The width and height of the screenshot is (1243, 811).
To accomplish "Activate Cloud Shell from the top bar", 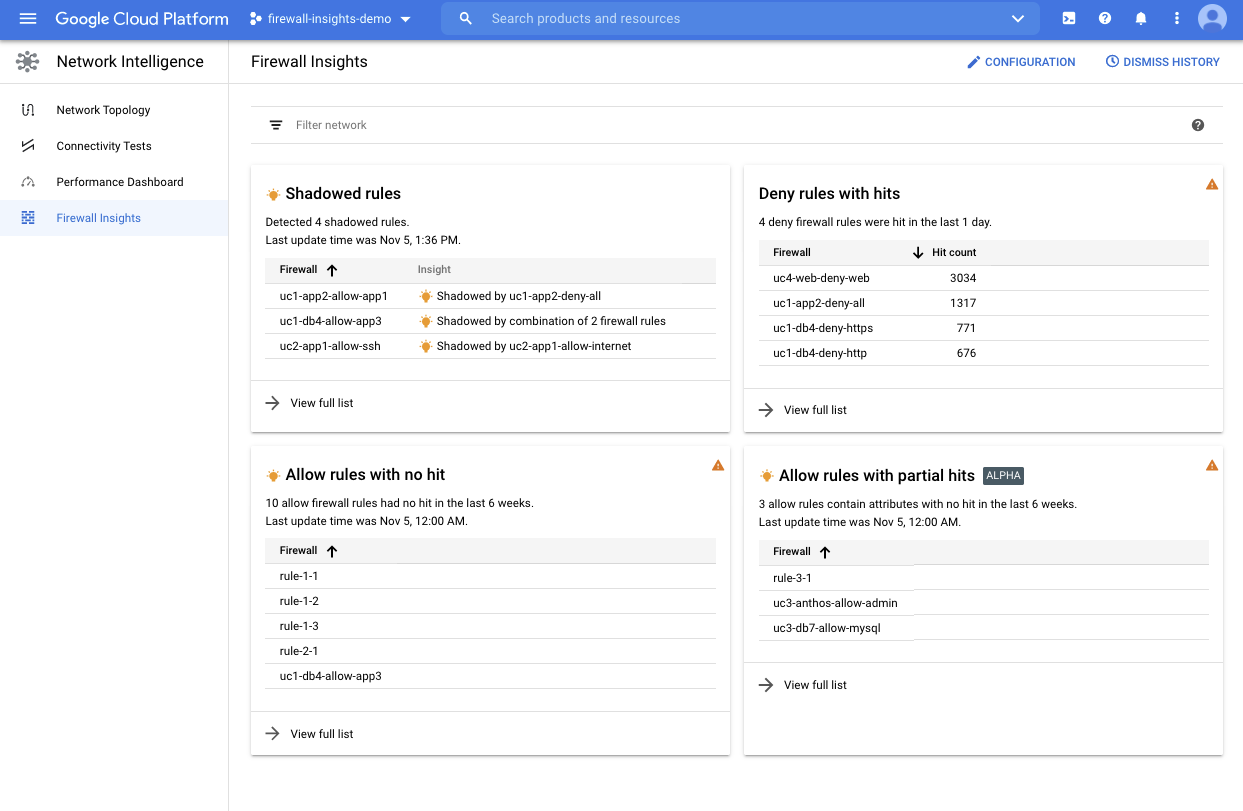I will click(1069, 19).
